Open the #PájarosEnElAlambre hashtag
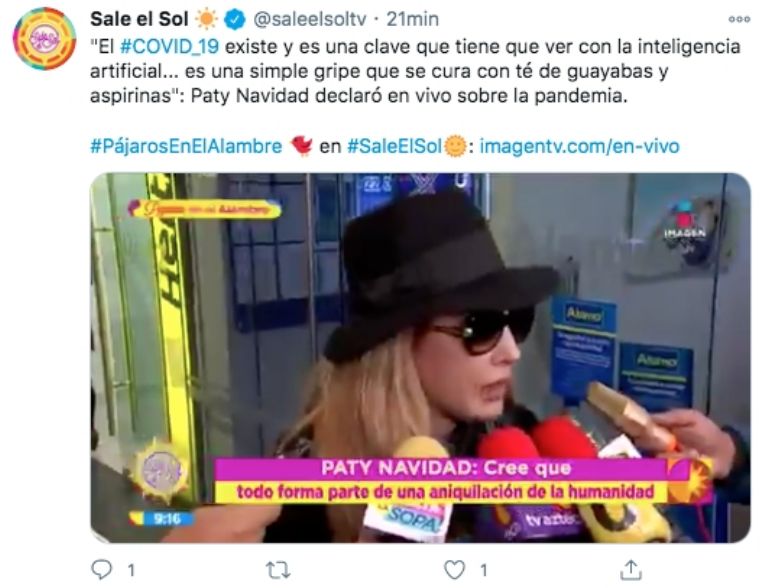This screenshot has height=588, width=768. (x=186, y=146)
